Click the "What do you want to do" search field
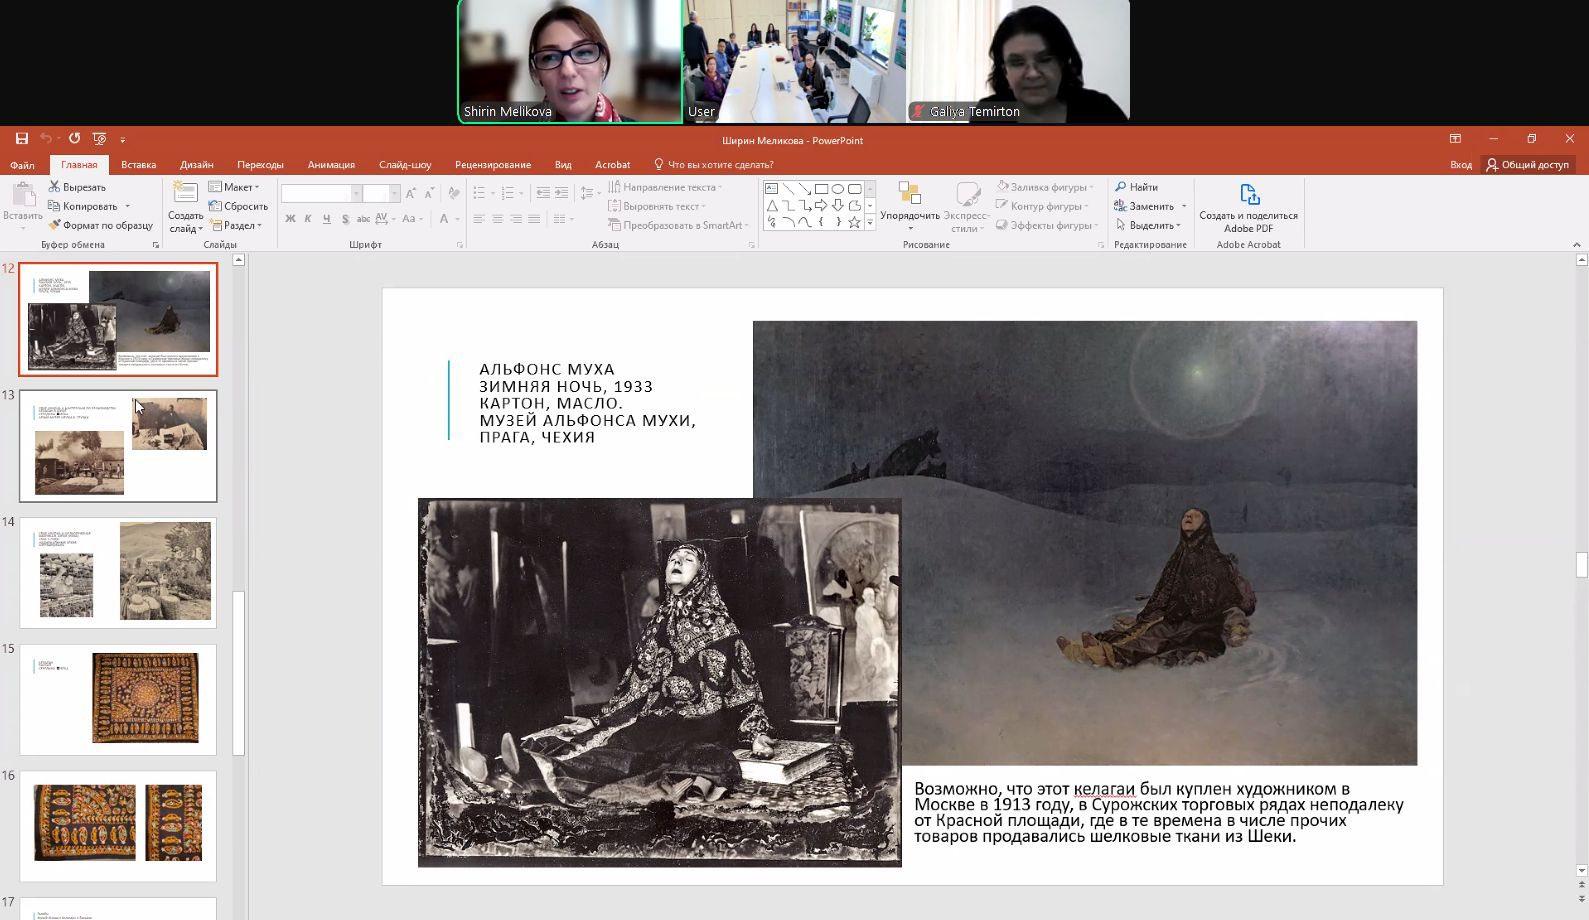Screen dimensions: 1589x920 coord(719,165)
